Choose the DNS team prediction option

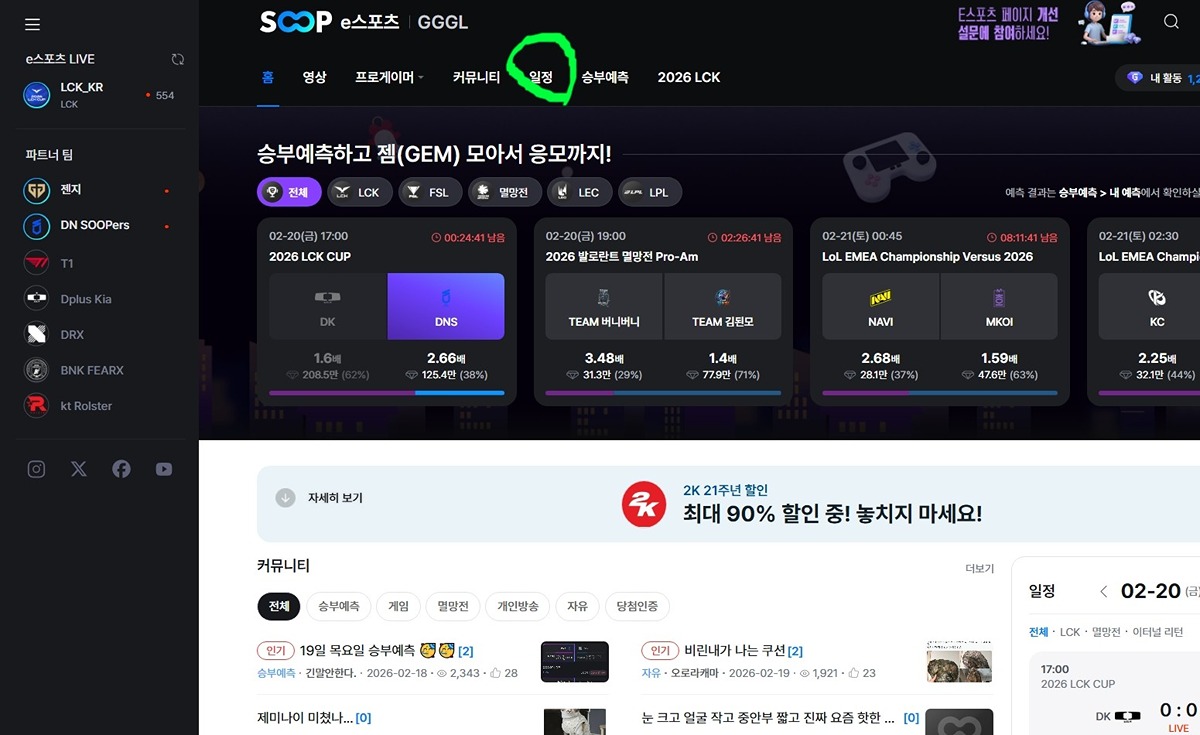tap(446, 307)
